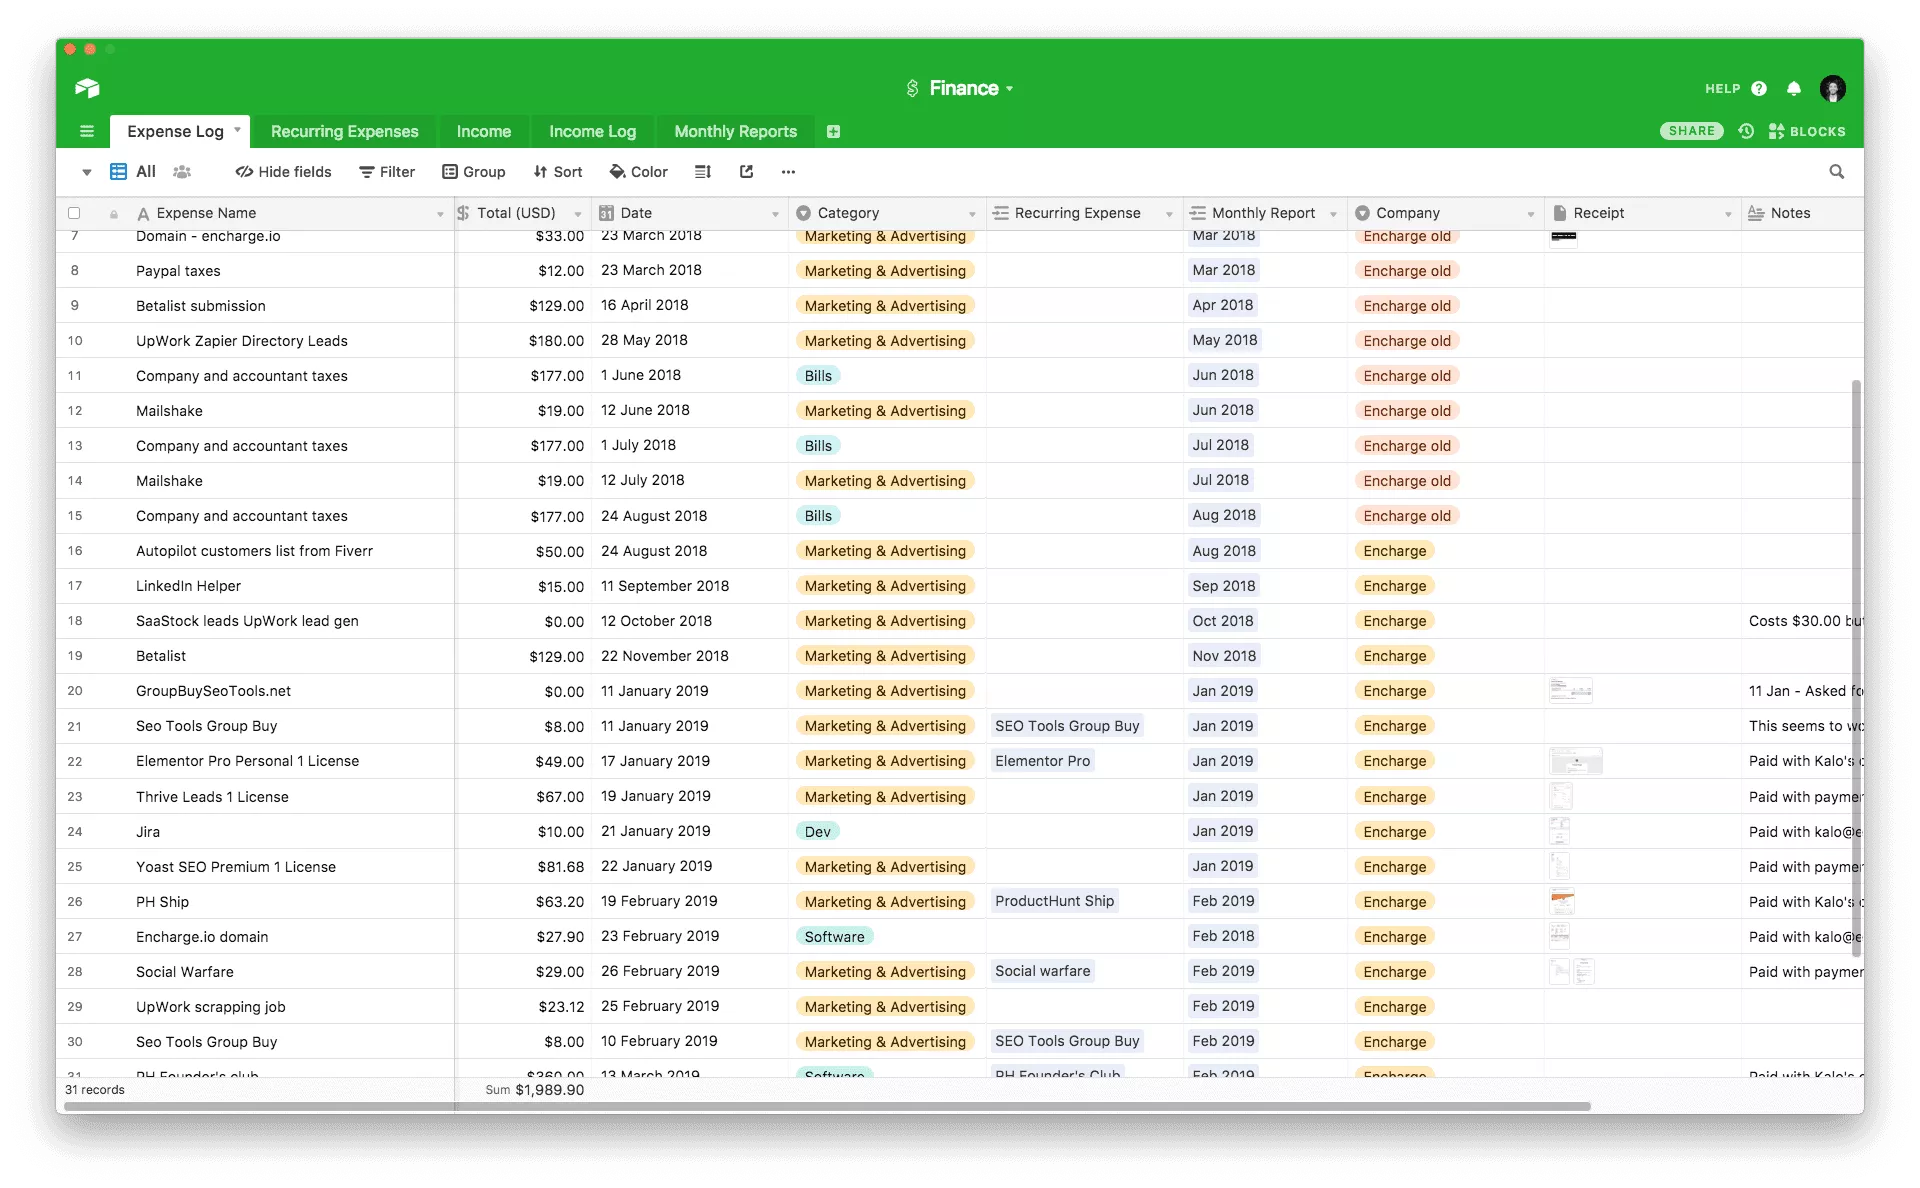1920x1188 pixels.
Task: Open the three-dots more options menu
Action: pyautogui.click(x=788, y=172)
